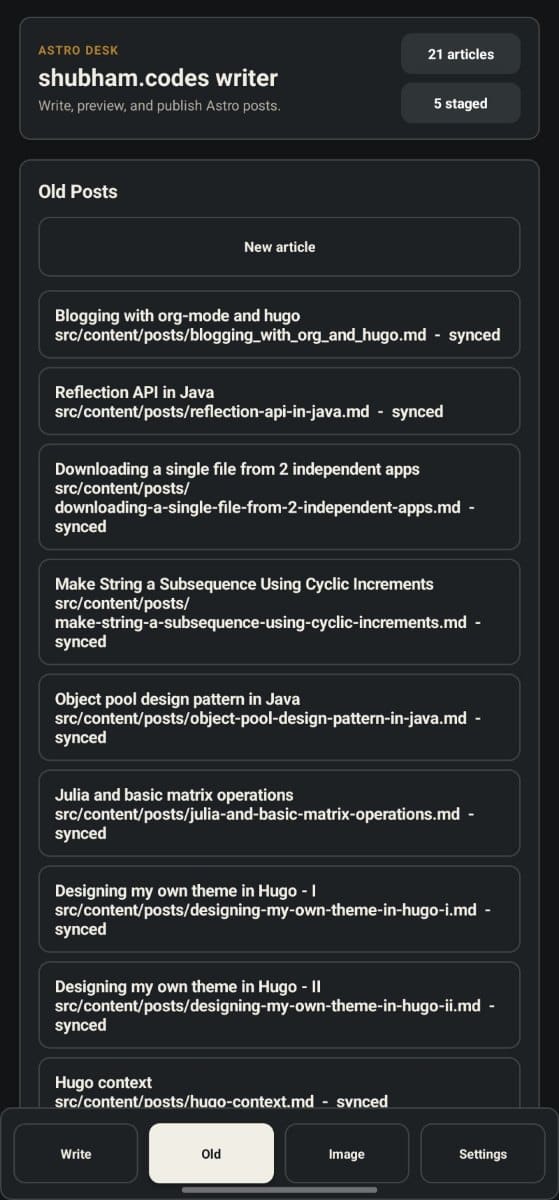
Task: Select Julia and basic matrix operations post
Action: 279,813
